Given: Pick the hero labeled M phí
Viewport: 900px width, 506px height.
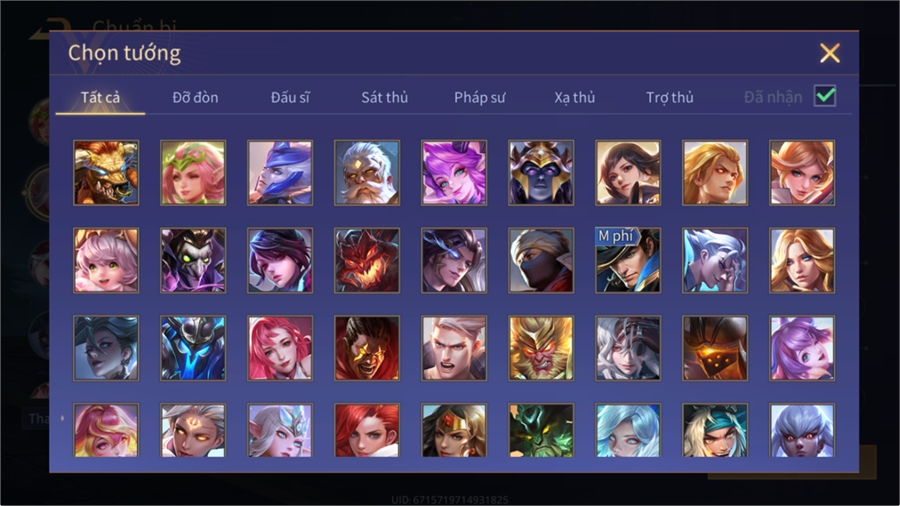Looking at the screenshot, I should pyautogui.click(x=628, y=260).
